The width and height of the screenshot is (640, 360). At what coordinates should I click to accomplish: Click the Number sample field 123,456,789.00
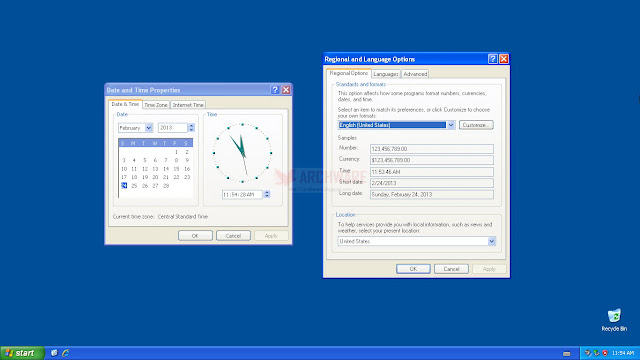pos(432,149)
